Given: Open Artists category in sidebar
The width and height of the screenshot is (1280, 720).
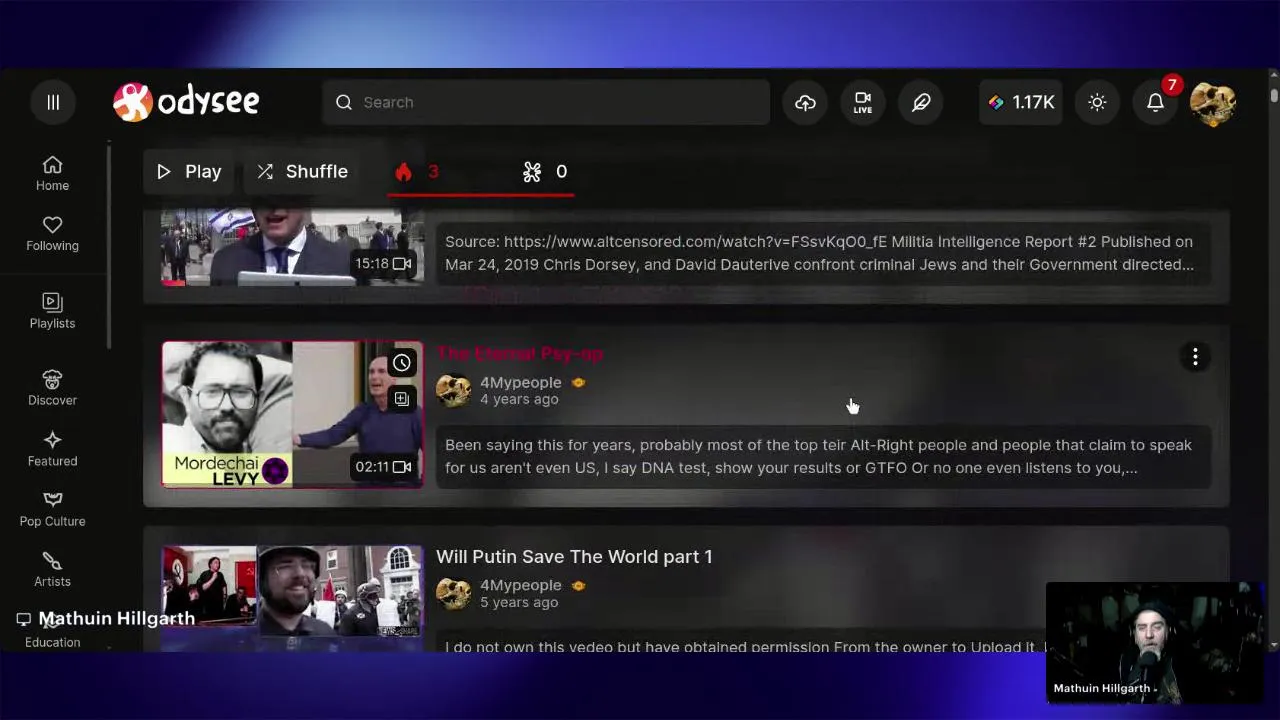Looking at the screenshot, I should click(52, 569).
